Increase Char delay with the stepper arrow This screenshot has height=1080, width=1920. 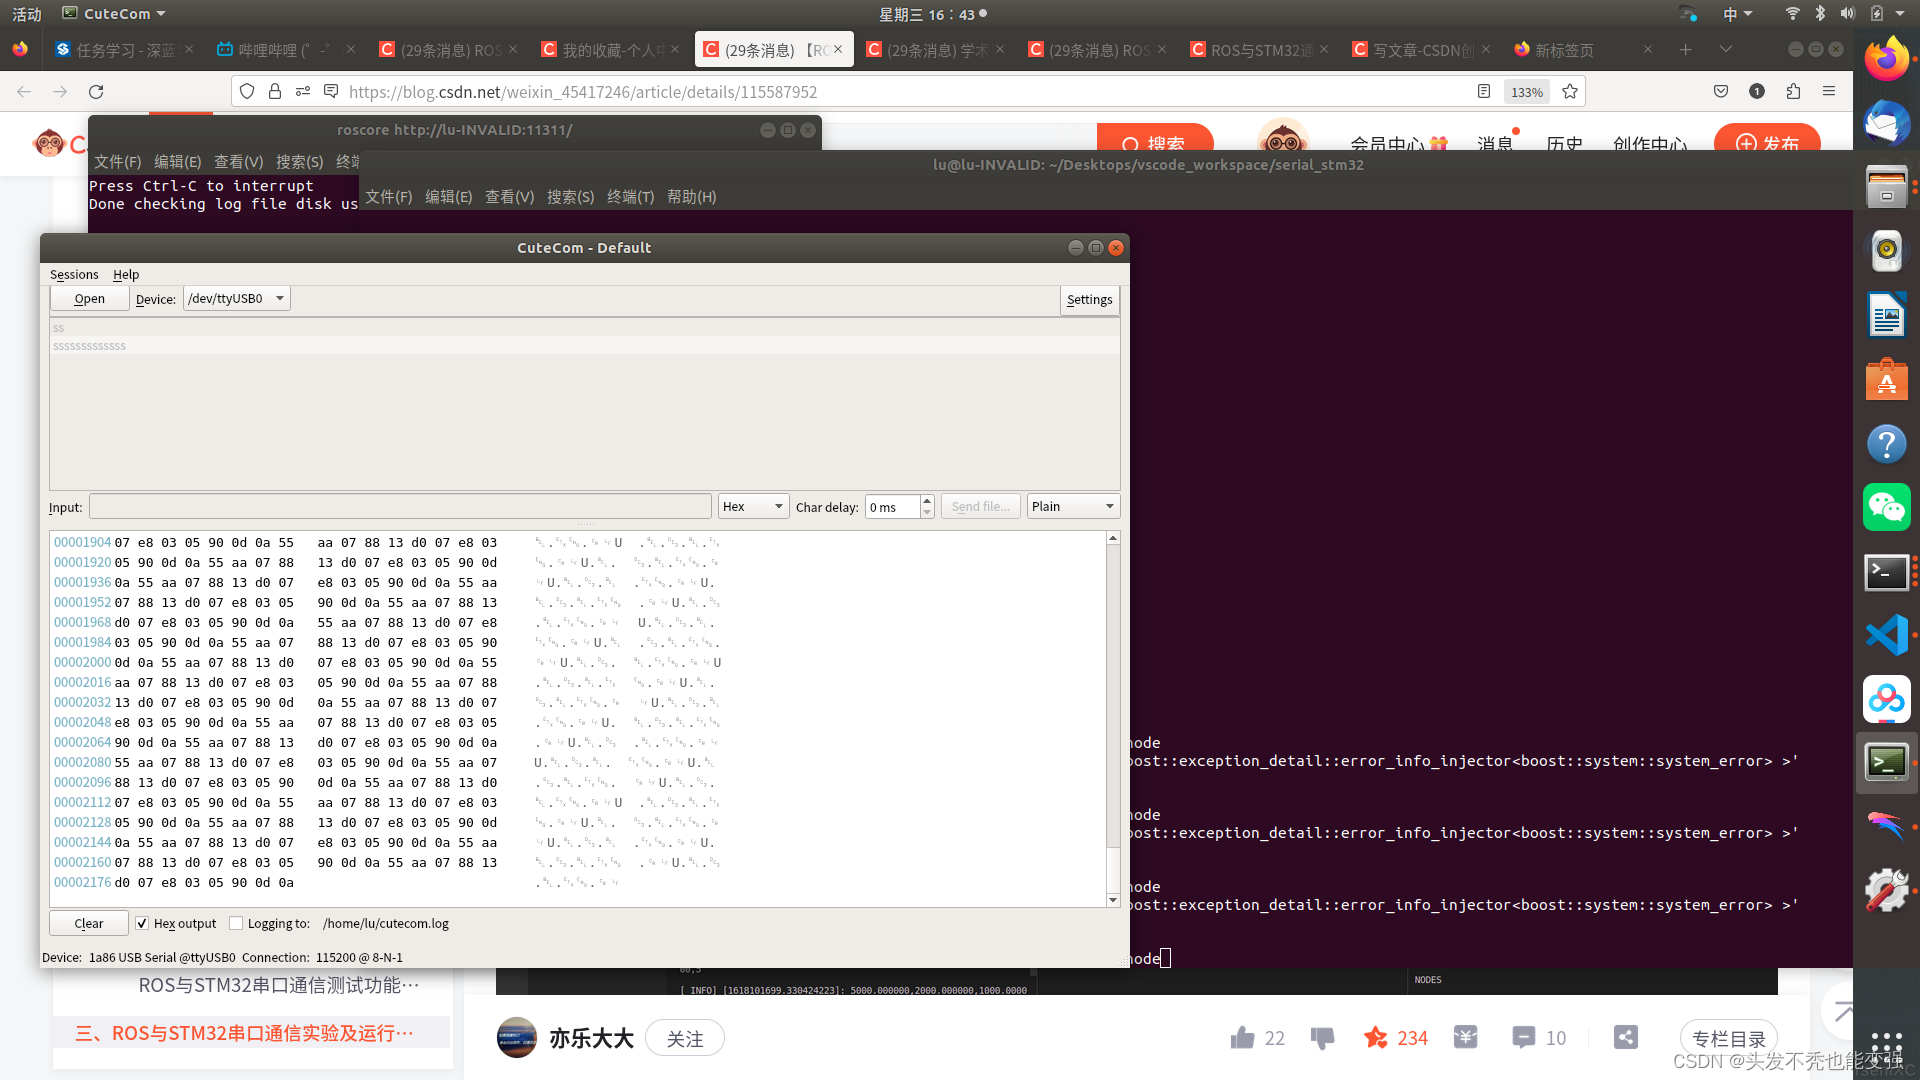926,501
